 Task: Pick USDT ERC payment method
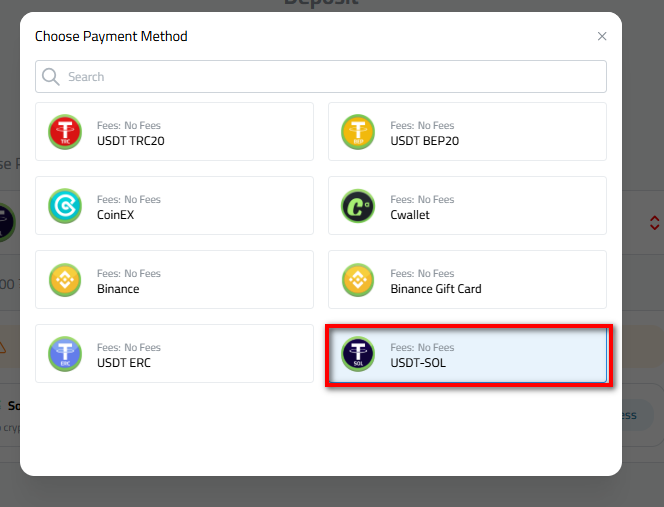174,354
